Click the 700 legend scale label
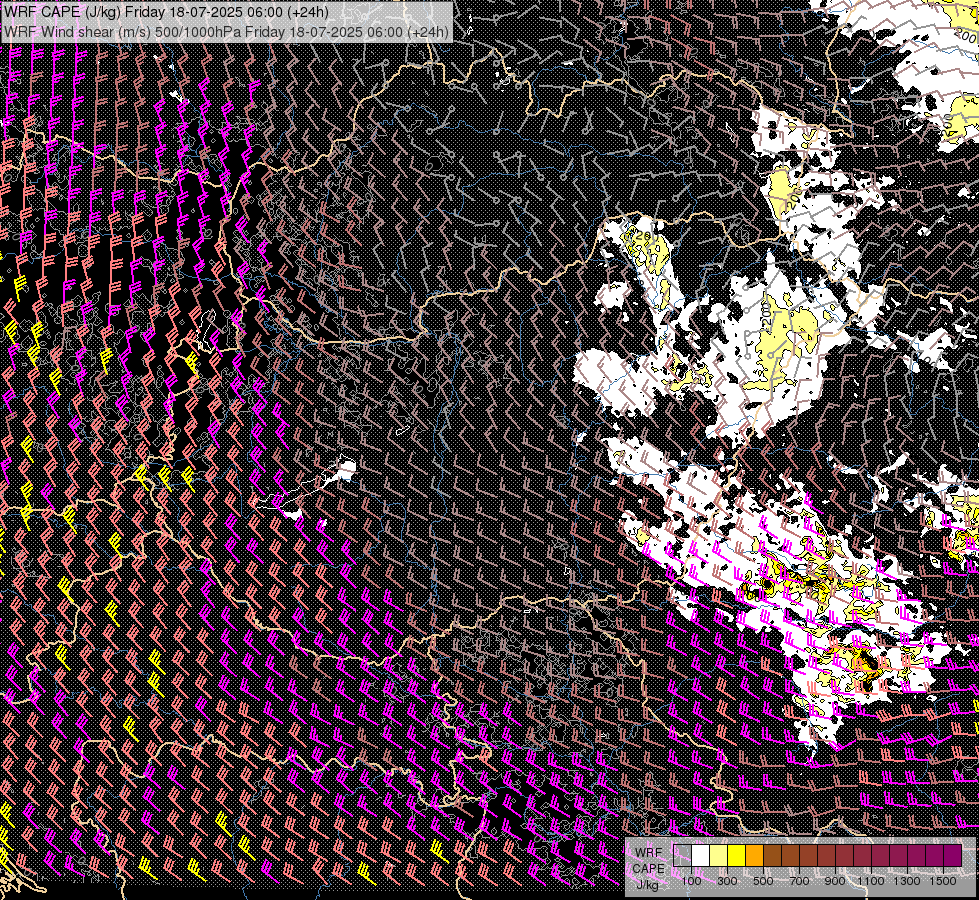The width and height of the screenshot is (979, 900). click(799, 881)
